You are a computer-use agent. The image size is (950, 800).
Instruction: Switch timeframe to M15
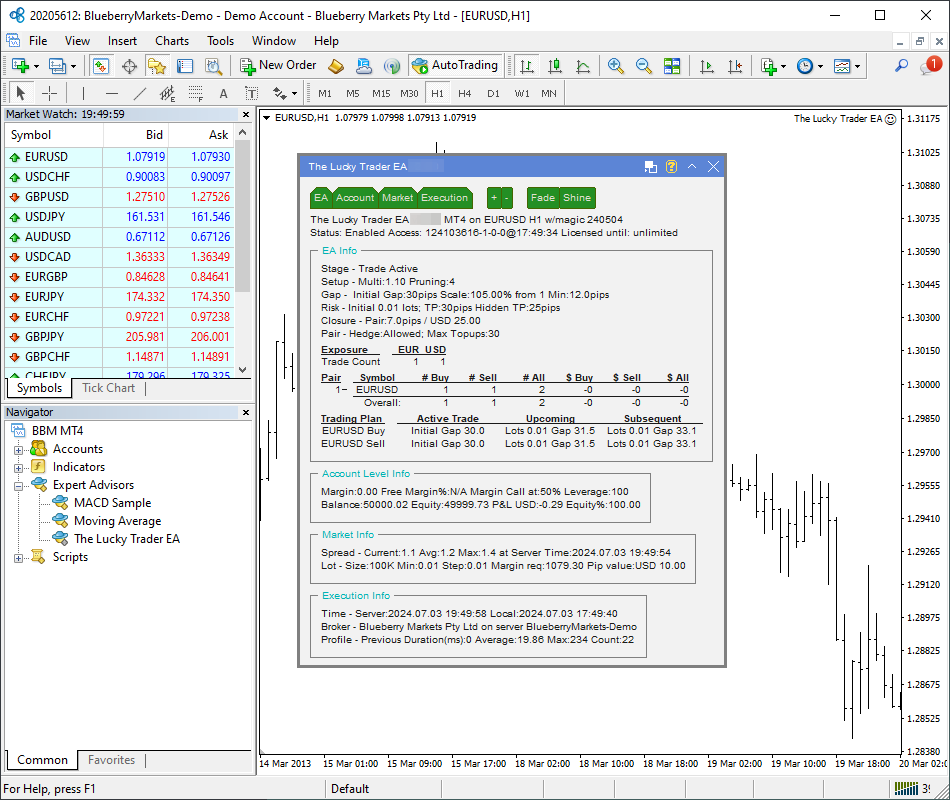[381, 93]
